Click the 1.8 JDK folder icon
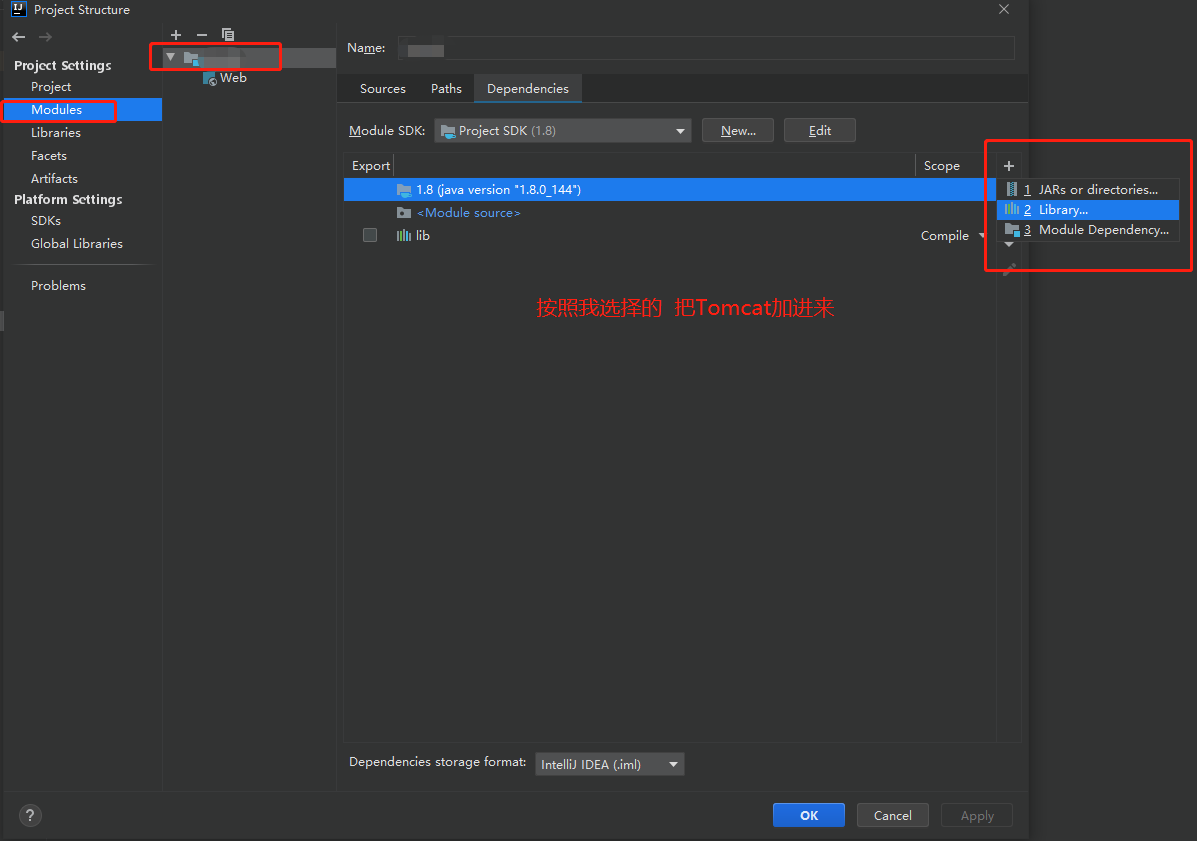Image resolution: width=1197 pixels, height=841 pixels. 404,189
